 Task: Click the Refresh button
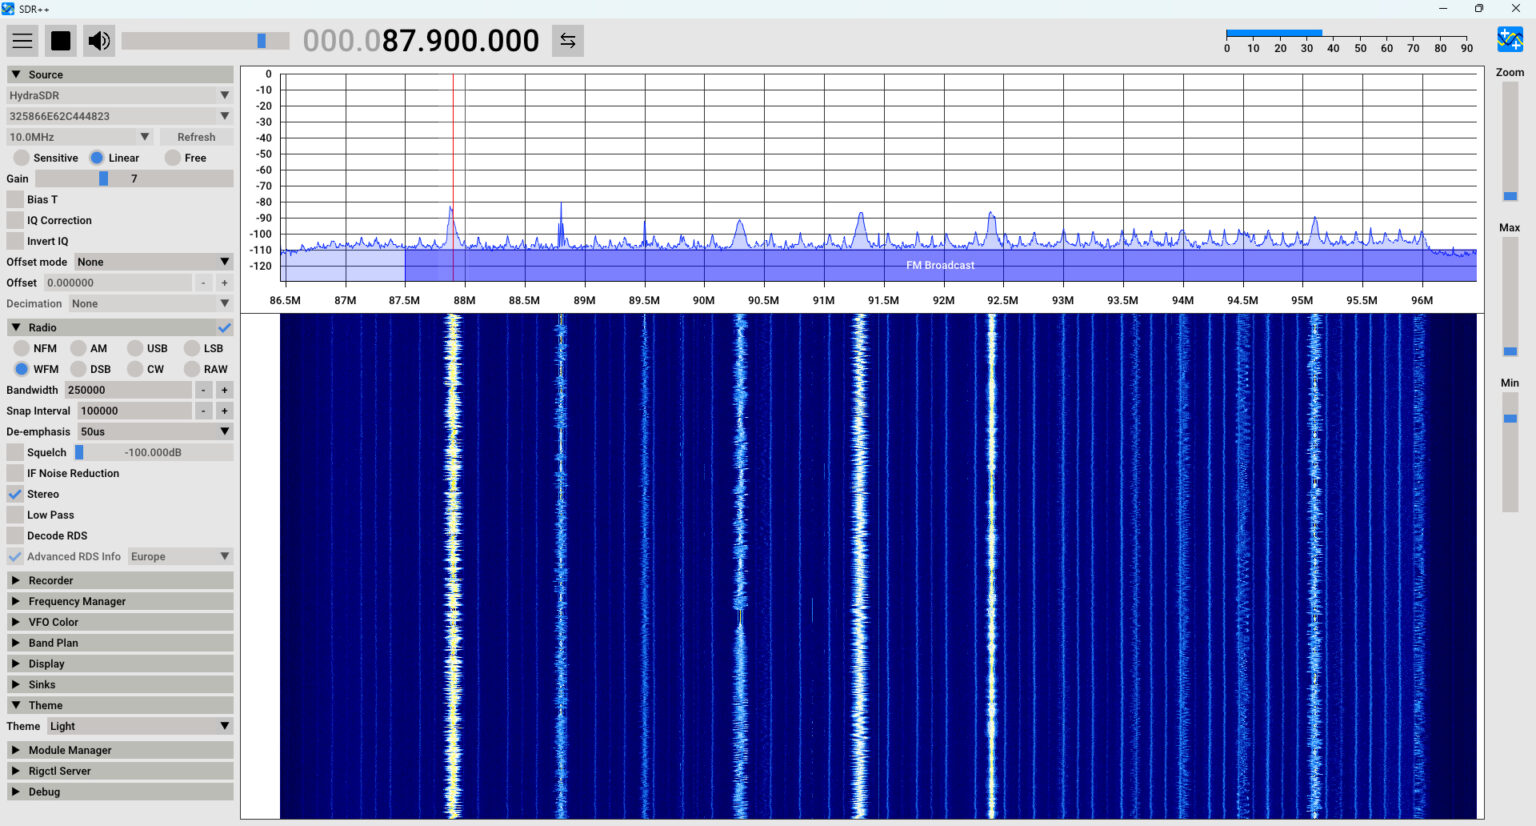coord(196,136)
